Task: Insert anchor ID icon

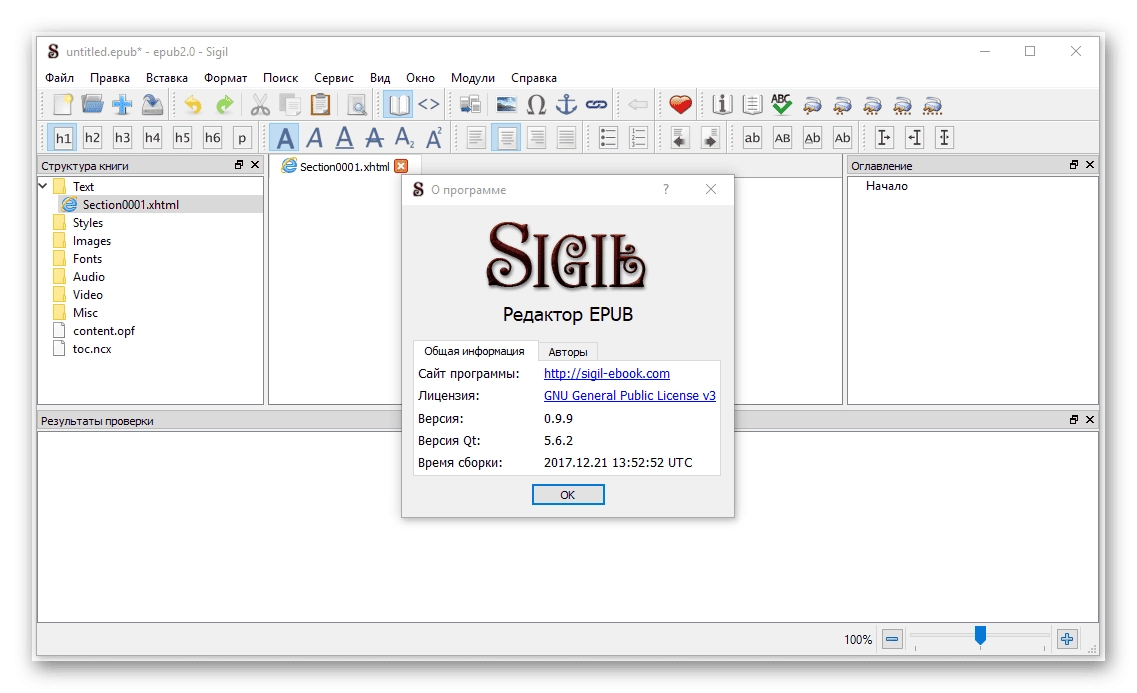Action: click(566, 105)
